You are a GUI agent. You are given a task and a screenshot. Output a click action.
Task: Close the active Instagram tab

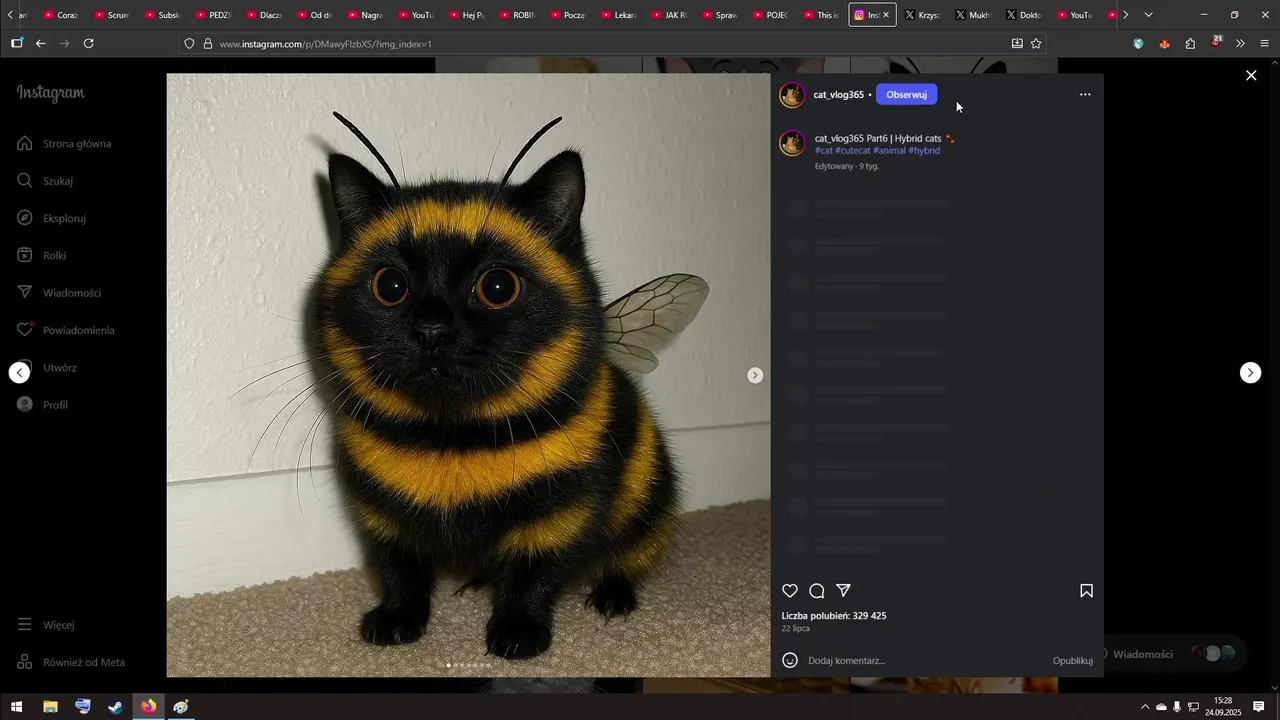click(x=886, y=15)
